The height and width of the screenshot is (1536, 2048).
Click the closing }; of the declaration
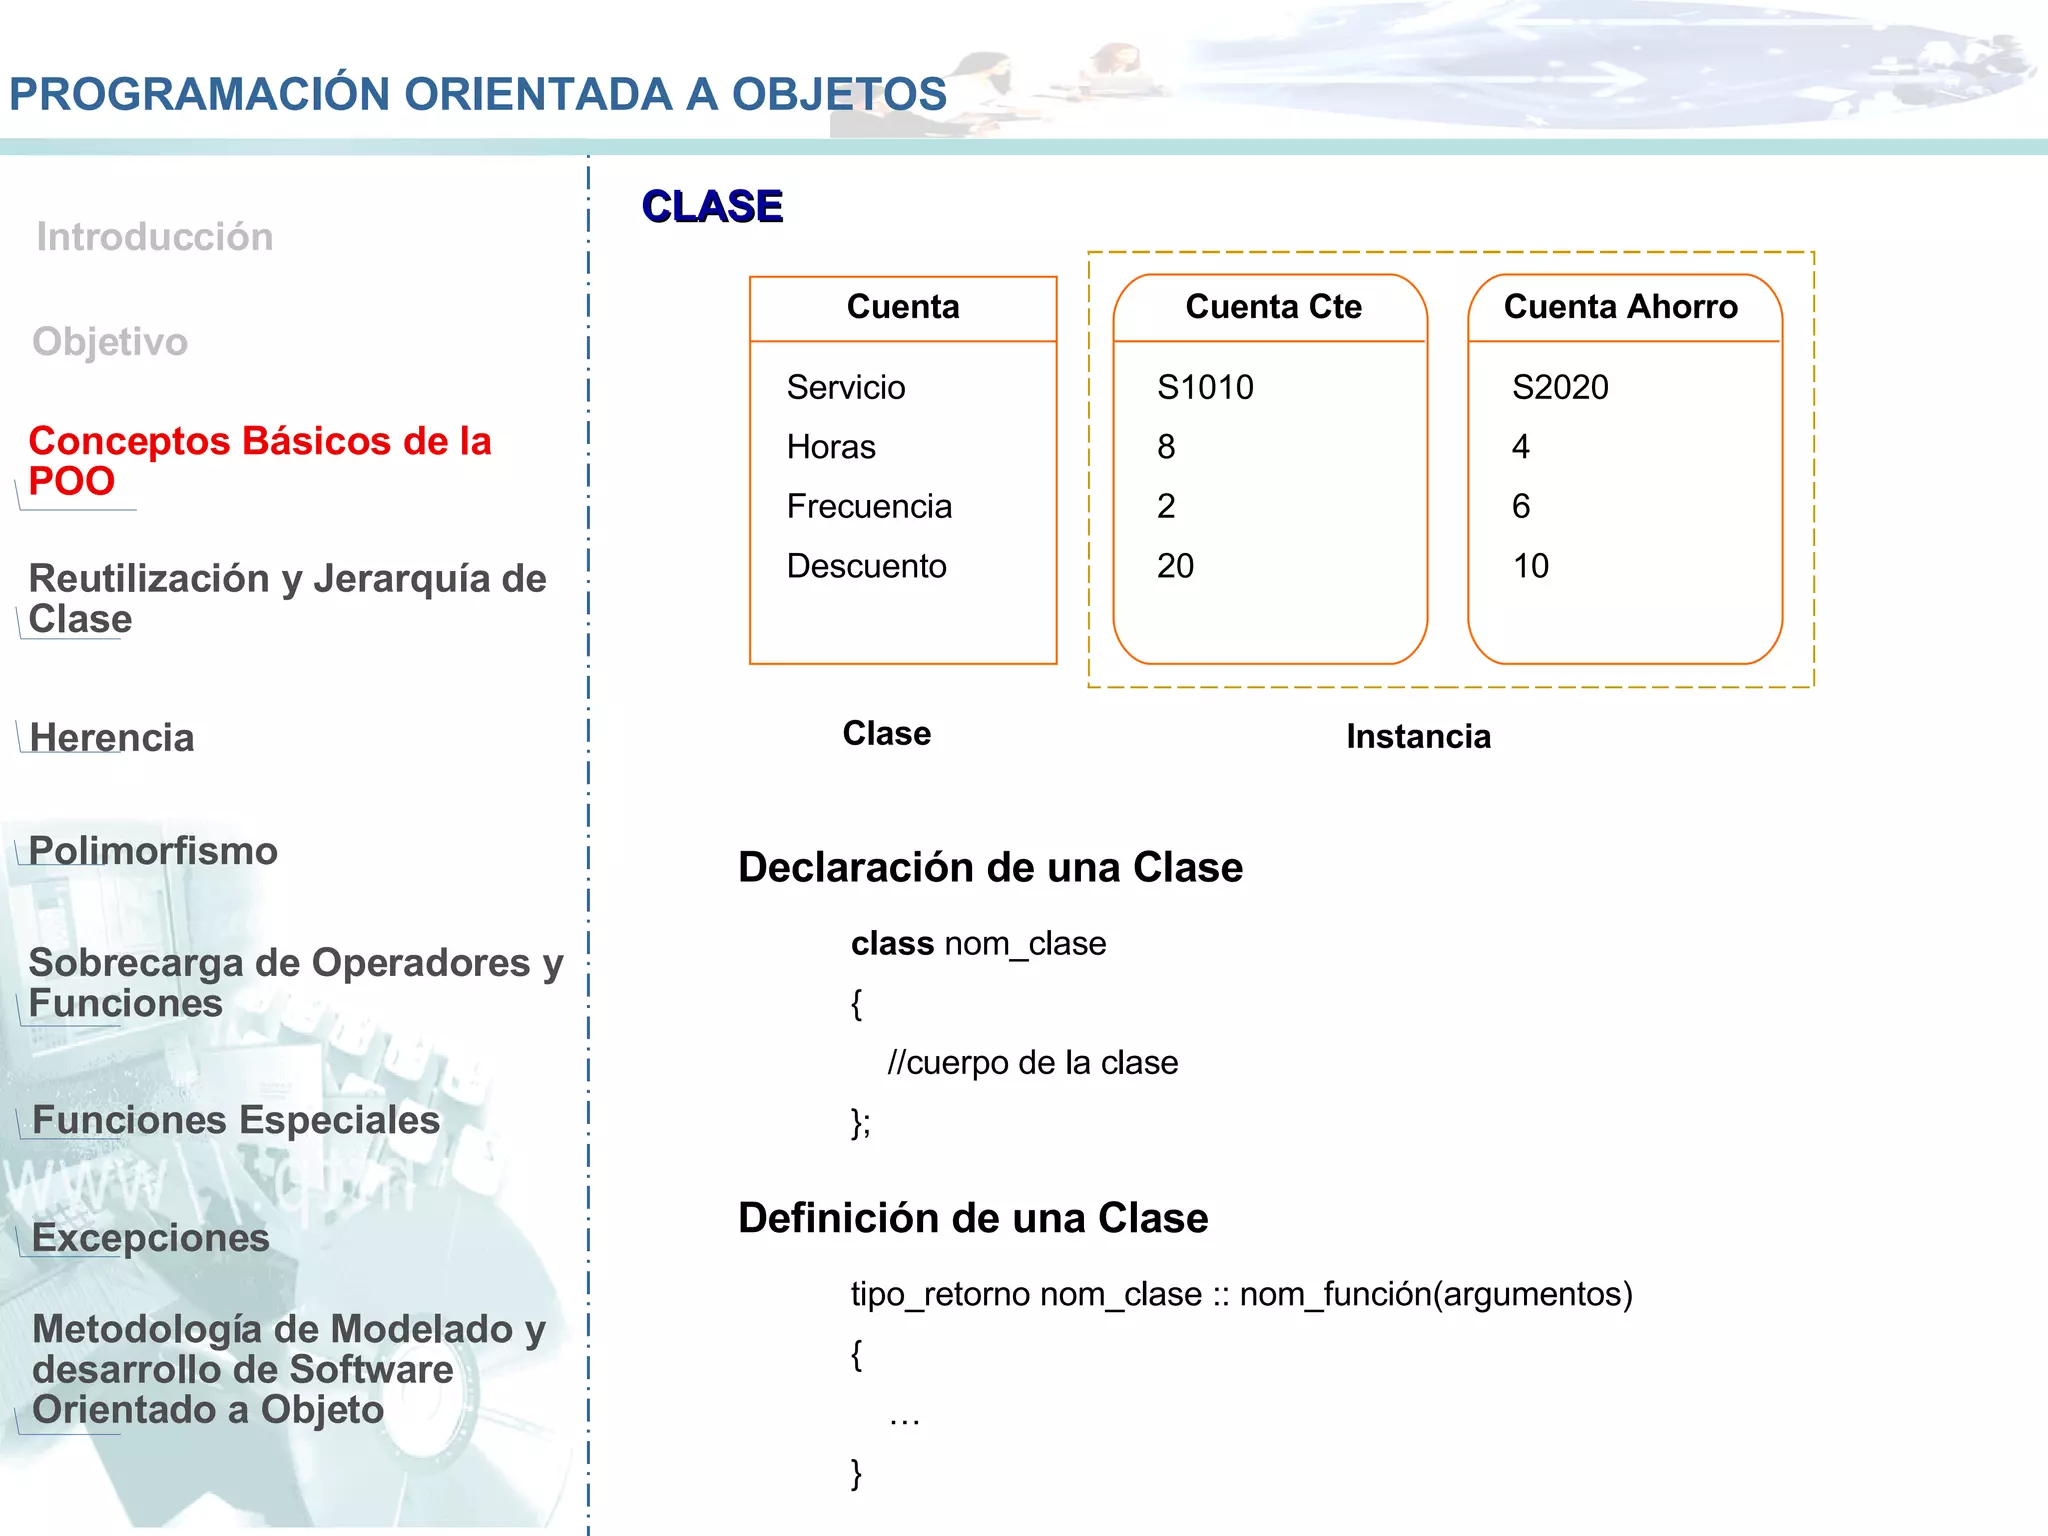pyautogui.click(x=861, y=1122)
